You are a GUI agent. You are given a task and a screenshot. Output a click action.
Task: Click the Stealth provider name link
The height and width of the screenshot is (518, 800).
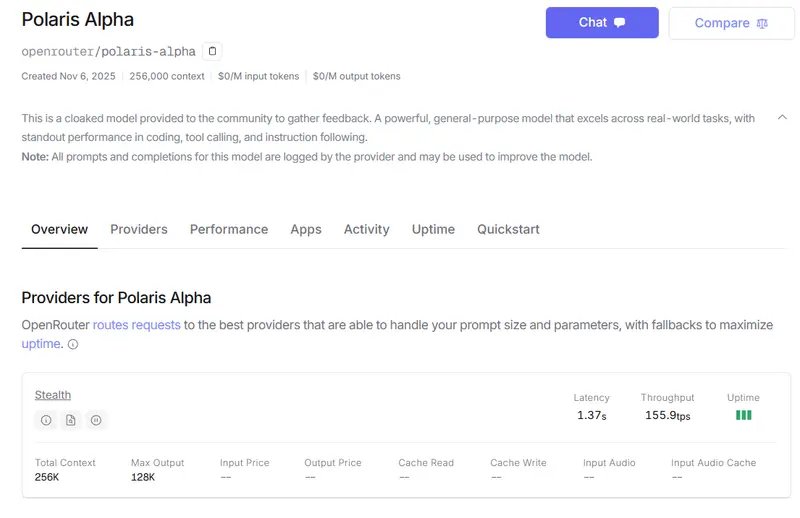(53, 395)
